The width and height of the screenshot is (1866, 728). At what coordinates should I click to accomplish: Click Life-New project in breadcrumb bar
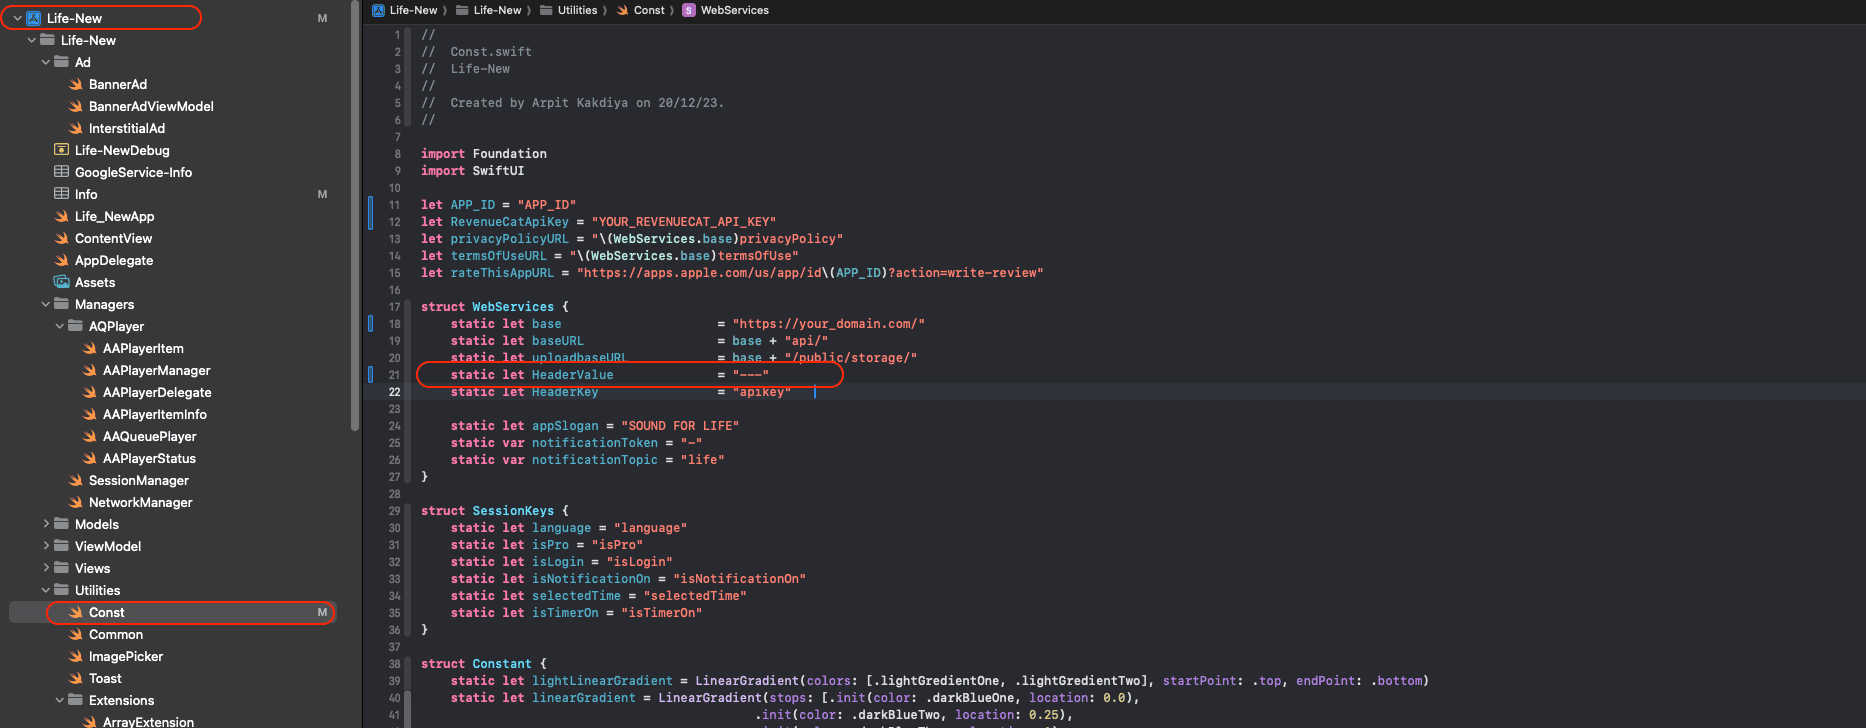[x=405, y=10]
